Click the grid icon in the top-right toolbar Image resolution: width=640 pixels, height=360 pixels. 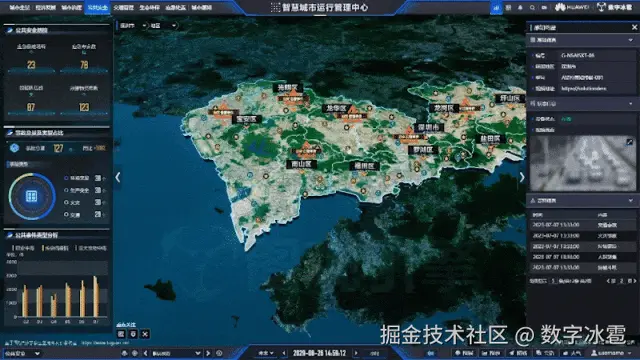508,7
